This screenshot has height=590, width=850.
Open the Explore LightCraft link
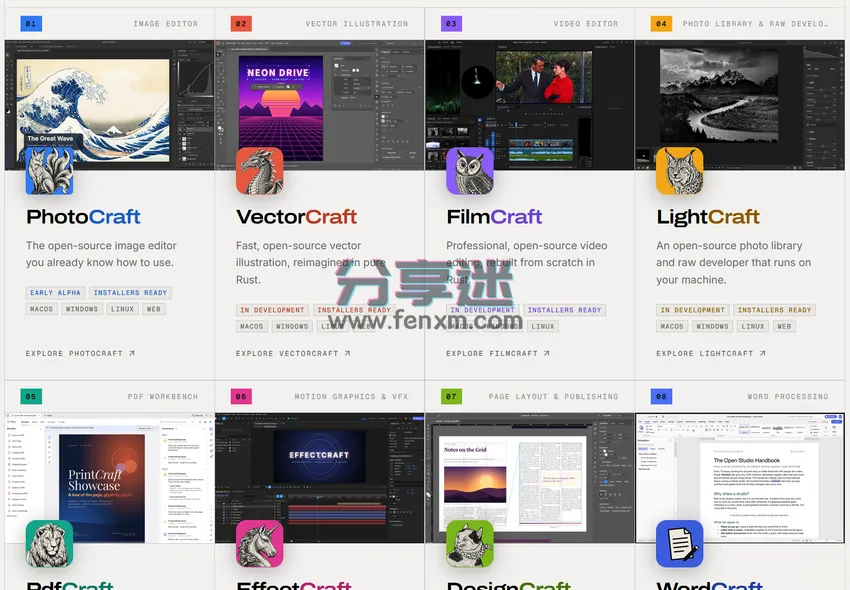[711, 353]
